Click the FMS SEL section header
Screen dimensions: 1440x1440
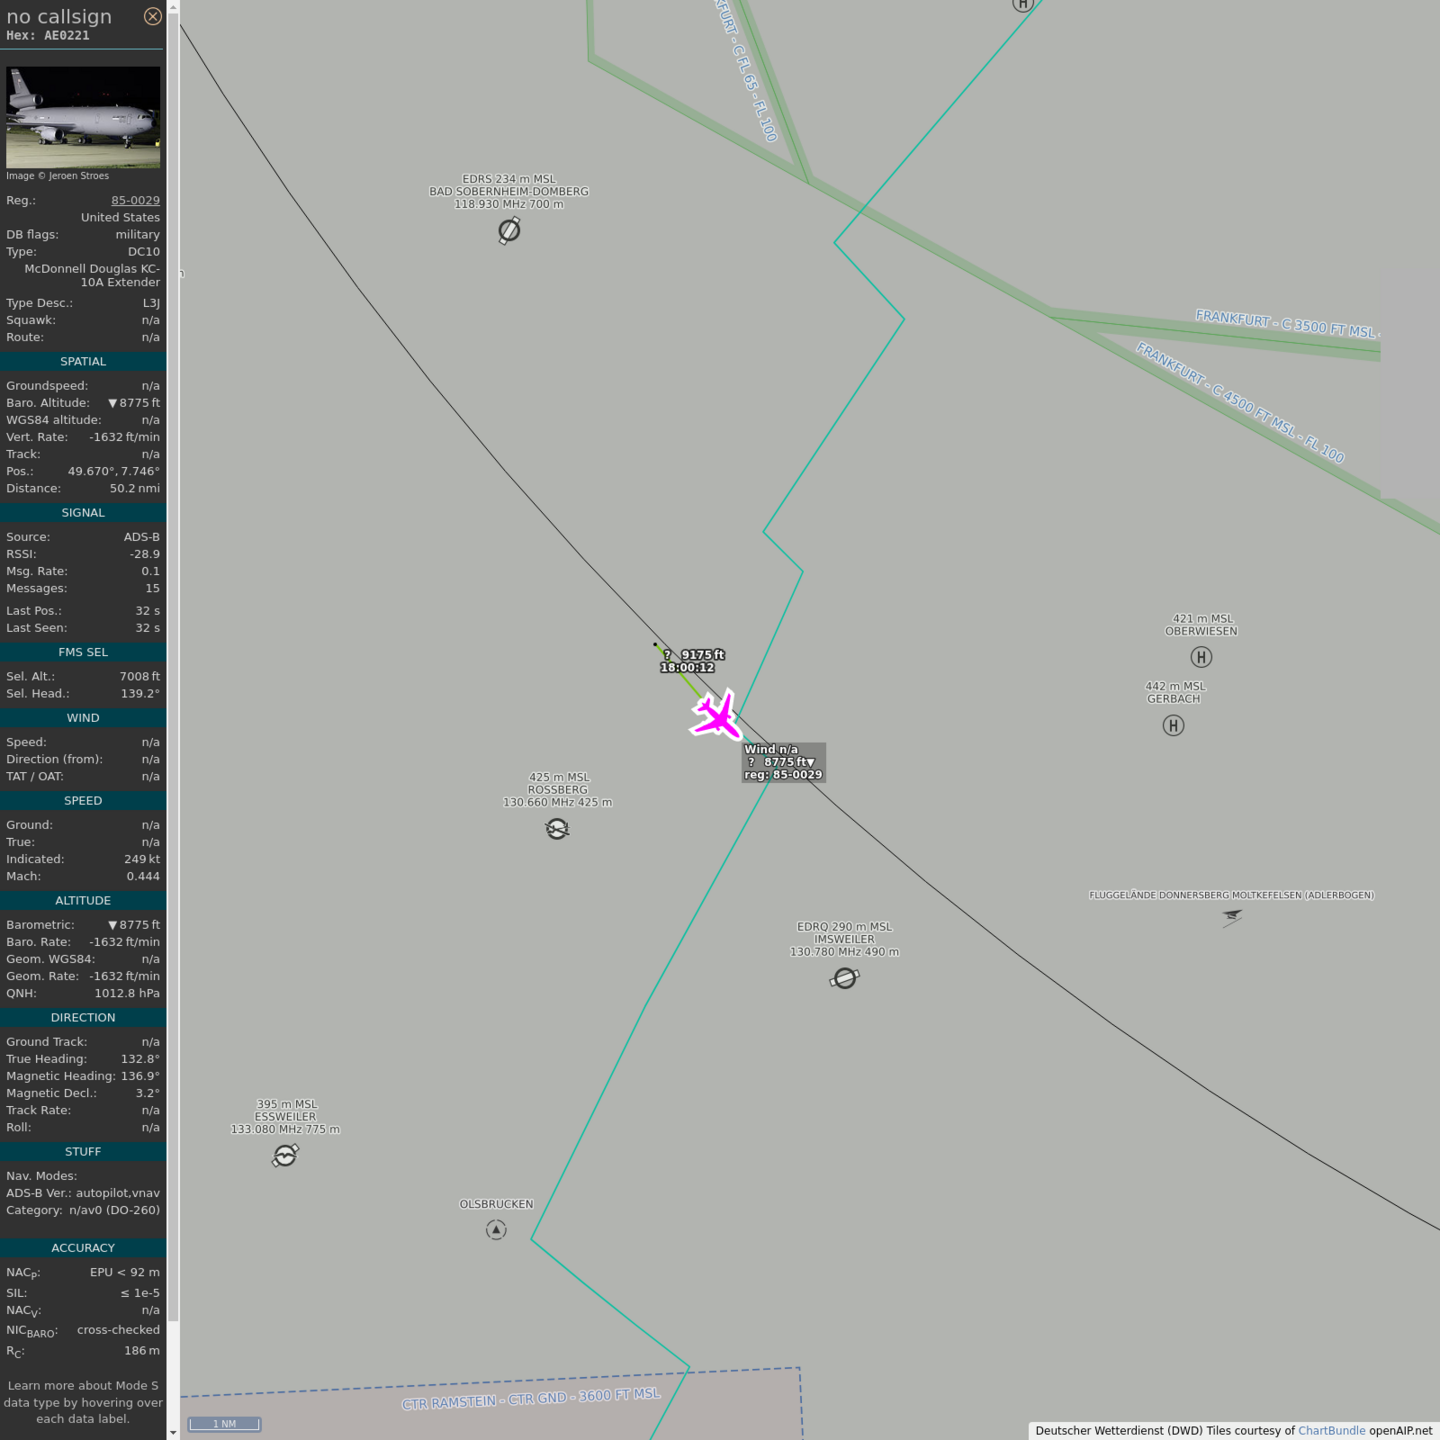pyautogui.click(x=83, y=652)
